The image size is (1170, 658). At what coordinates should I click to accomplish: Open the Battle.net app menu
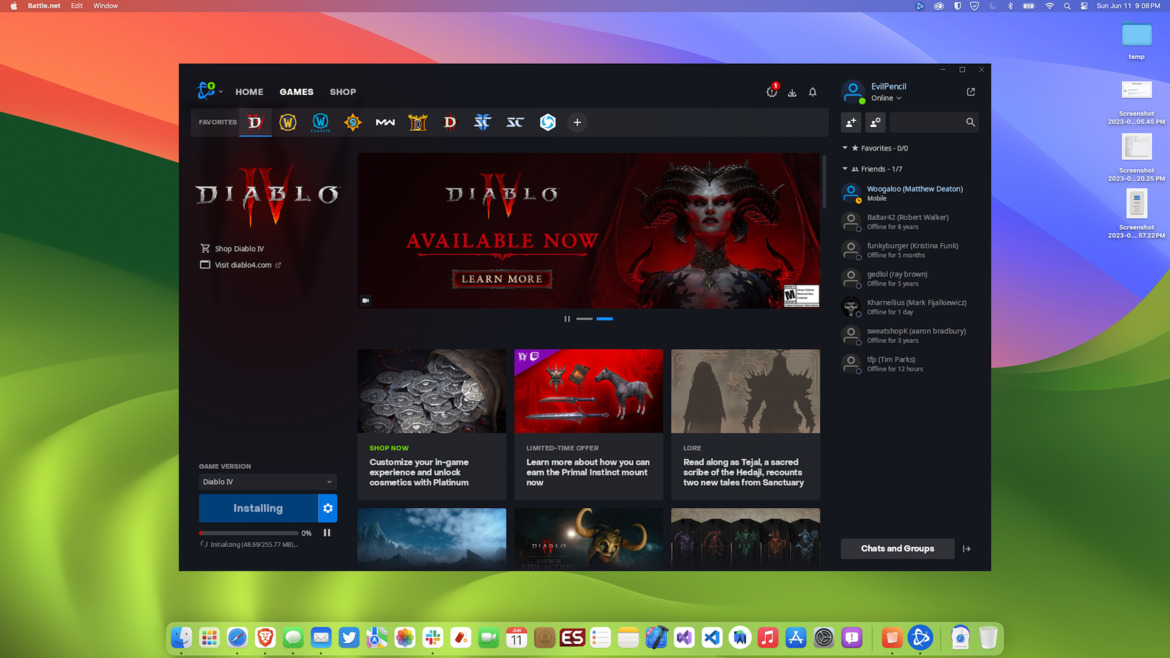44,6
